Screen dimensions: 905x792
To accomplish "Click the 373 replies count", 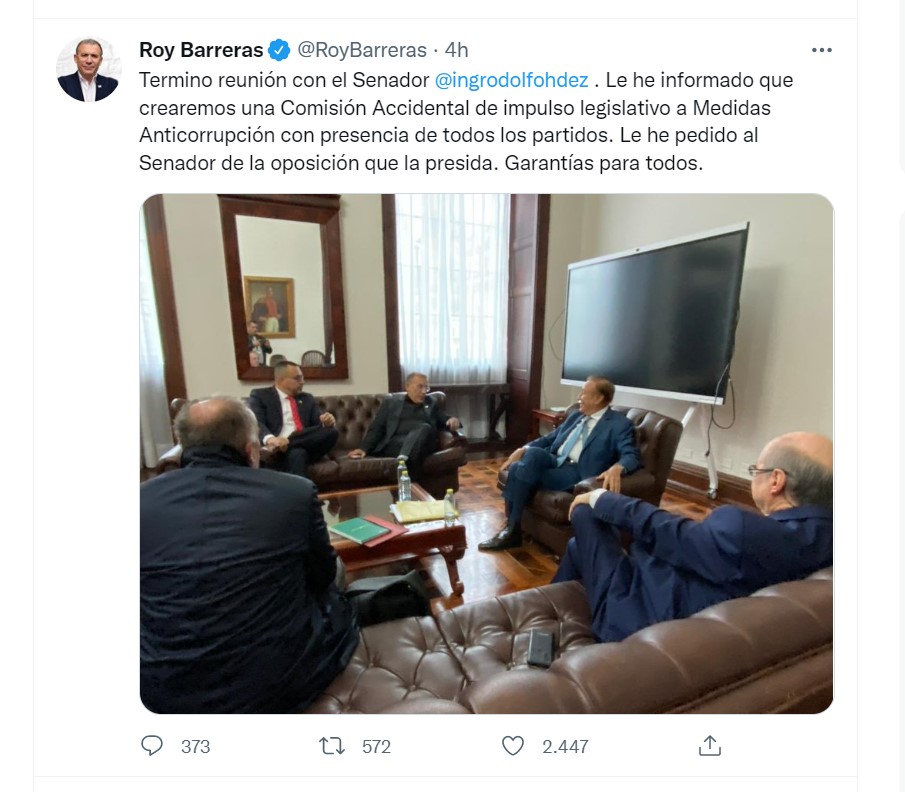I will click(196, 746).
